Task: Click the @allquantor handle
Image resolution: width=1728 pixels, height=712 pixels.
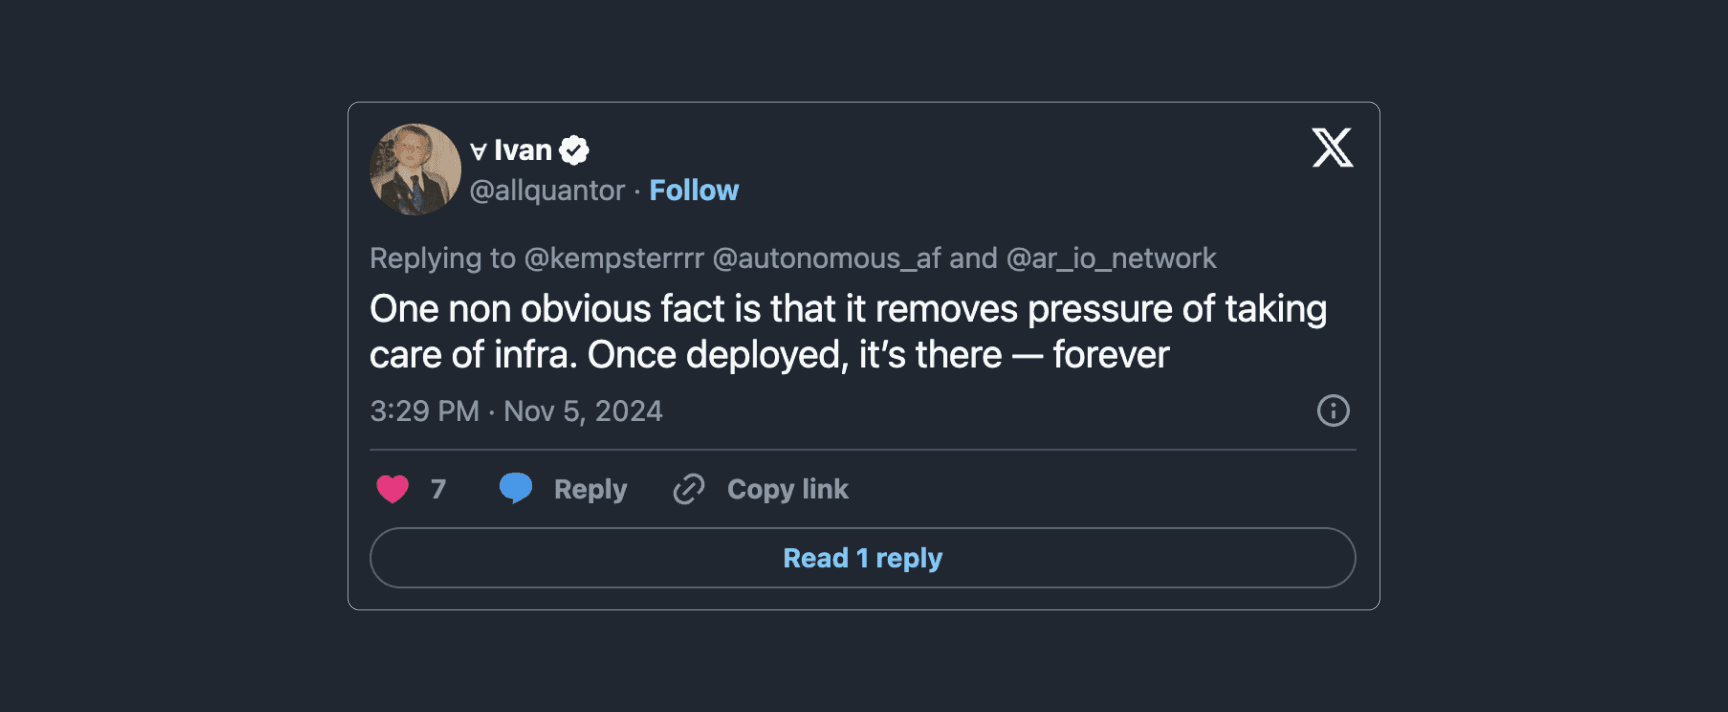Action: point(547,190)
